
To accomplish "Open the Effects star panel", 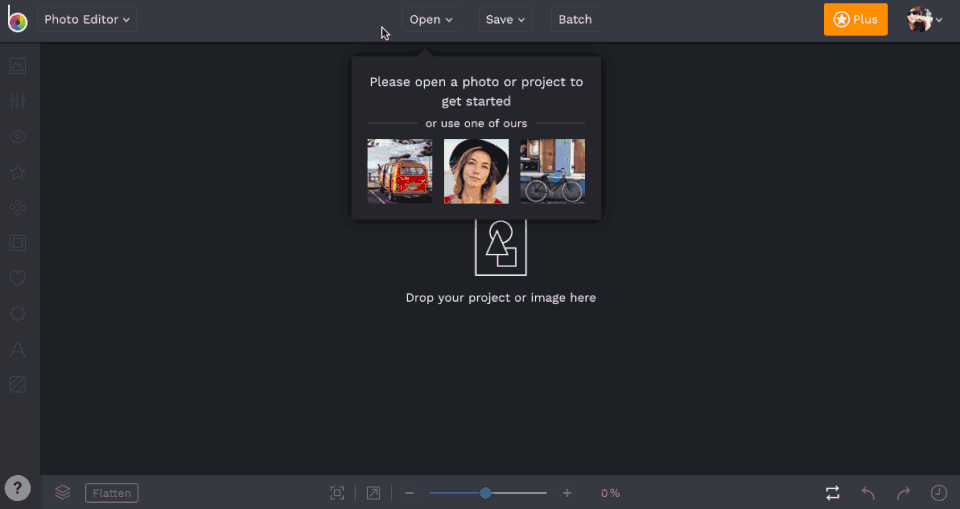I will click(x=18, y=172).
